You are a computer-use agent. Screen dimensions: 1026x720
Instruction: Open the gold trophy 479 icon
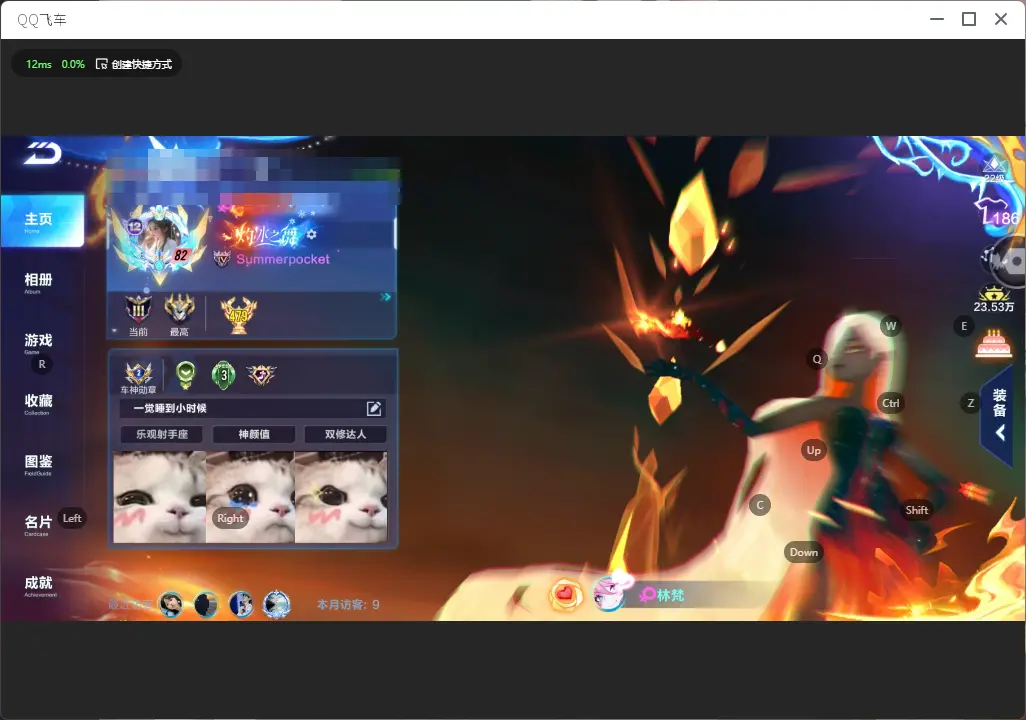[x=239, y=315]
